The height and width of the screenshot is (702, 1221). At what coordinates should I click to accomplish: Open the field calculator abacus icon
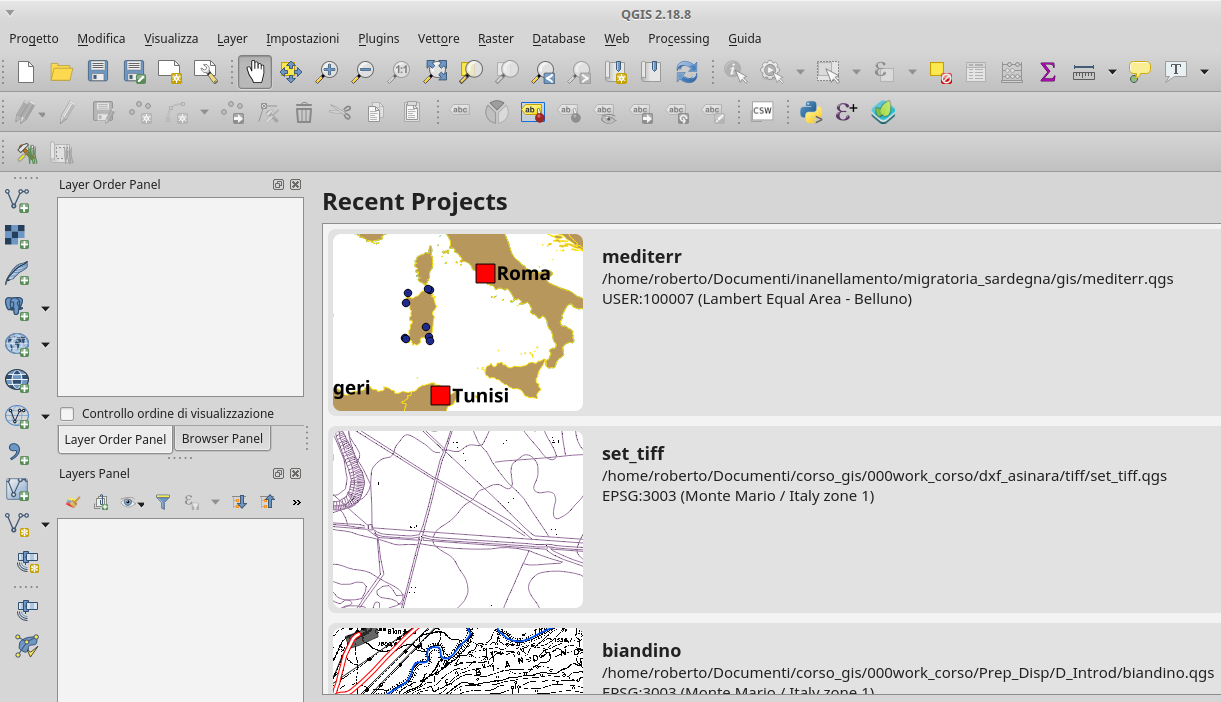coord(1012,71)
